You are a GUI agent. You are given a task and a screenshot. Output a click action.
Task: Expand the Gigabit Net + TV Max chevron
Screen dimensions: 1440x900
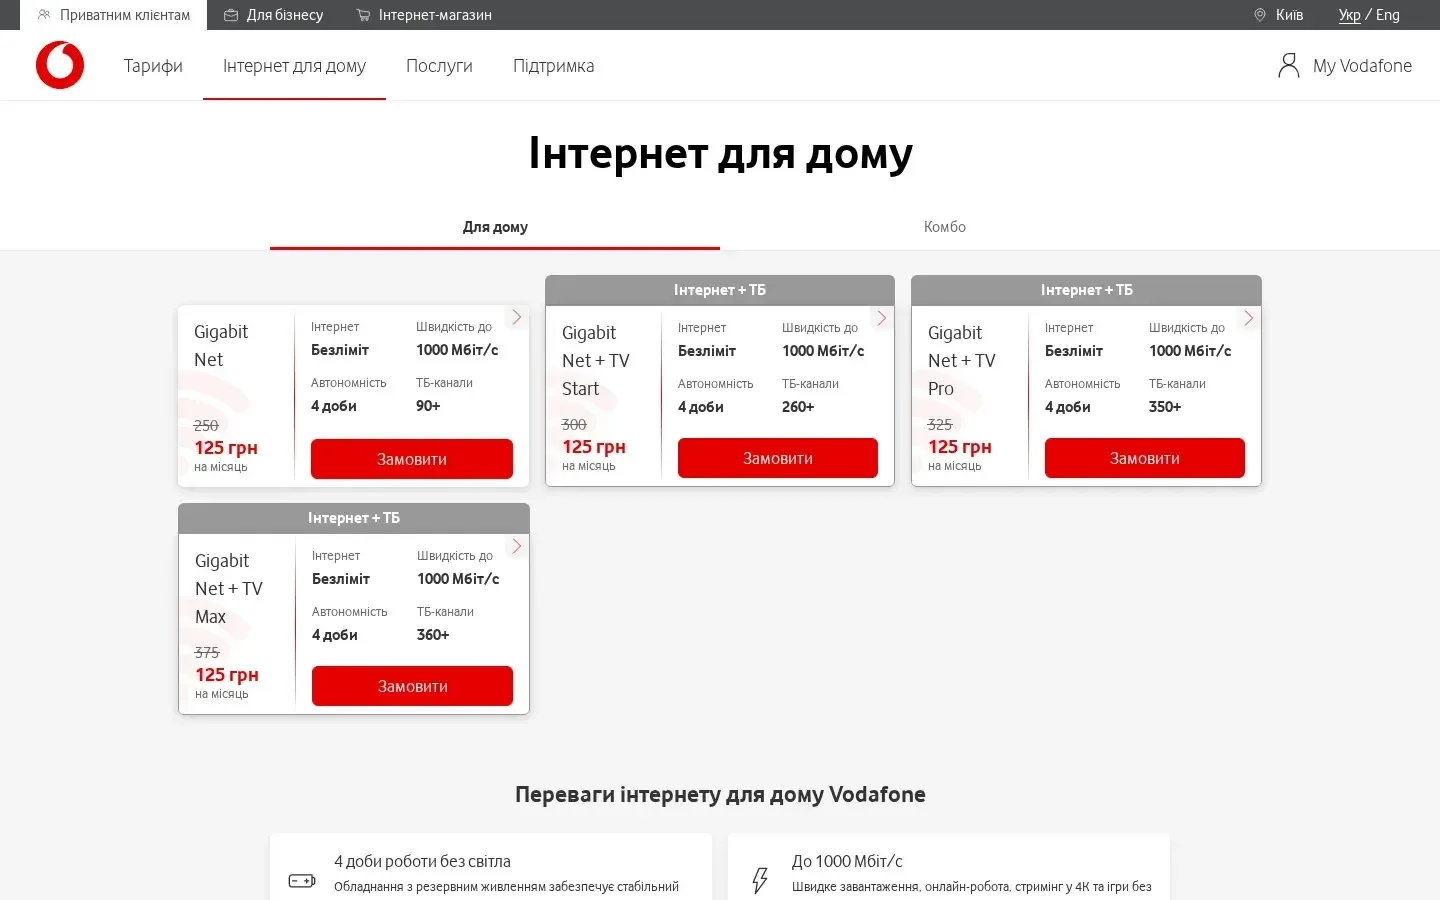(517, 546)
